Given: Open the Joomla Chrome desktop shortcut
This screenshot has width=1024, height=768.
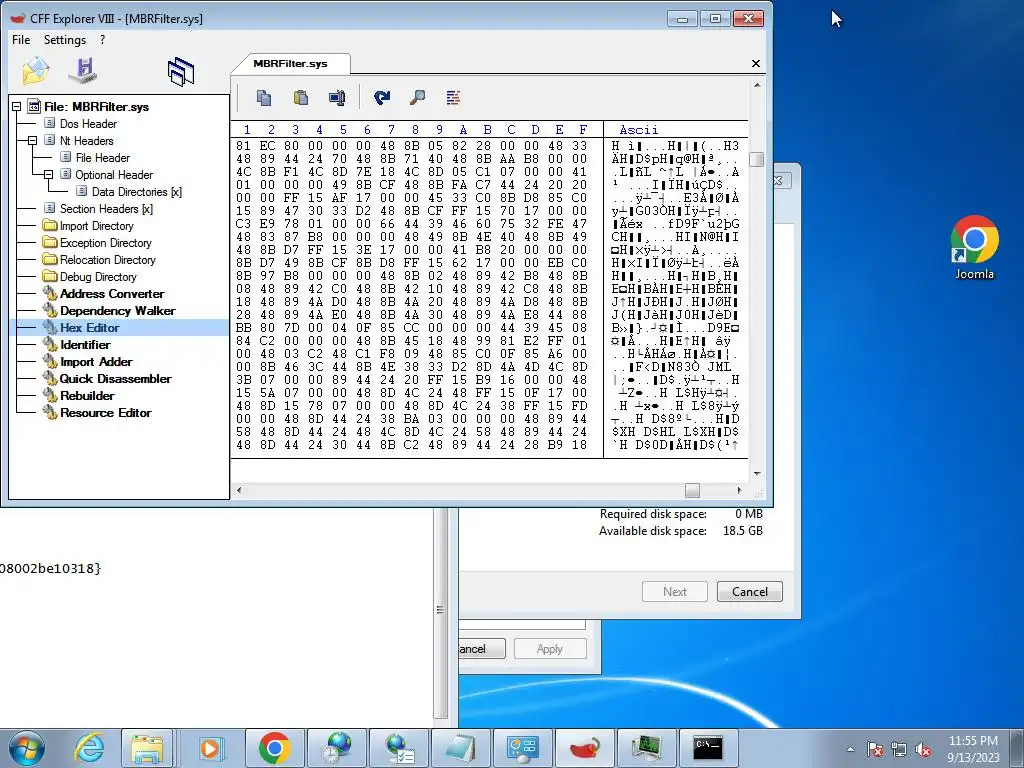Looking at the screenshot, I should click(974, 248).
